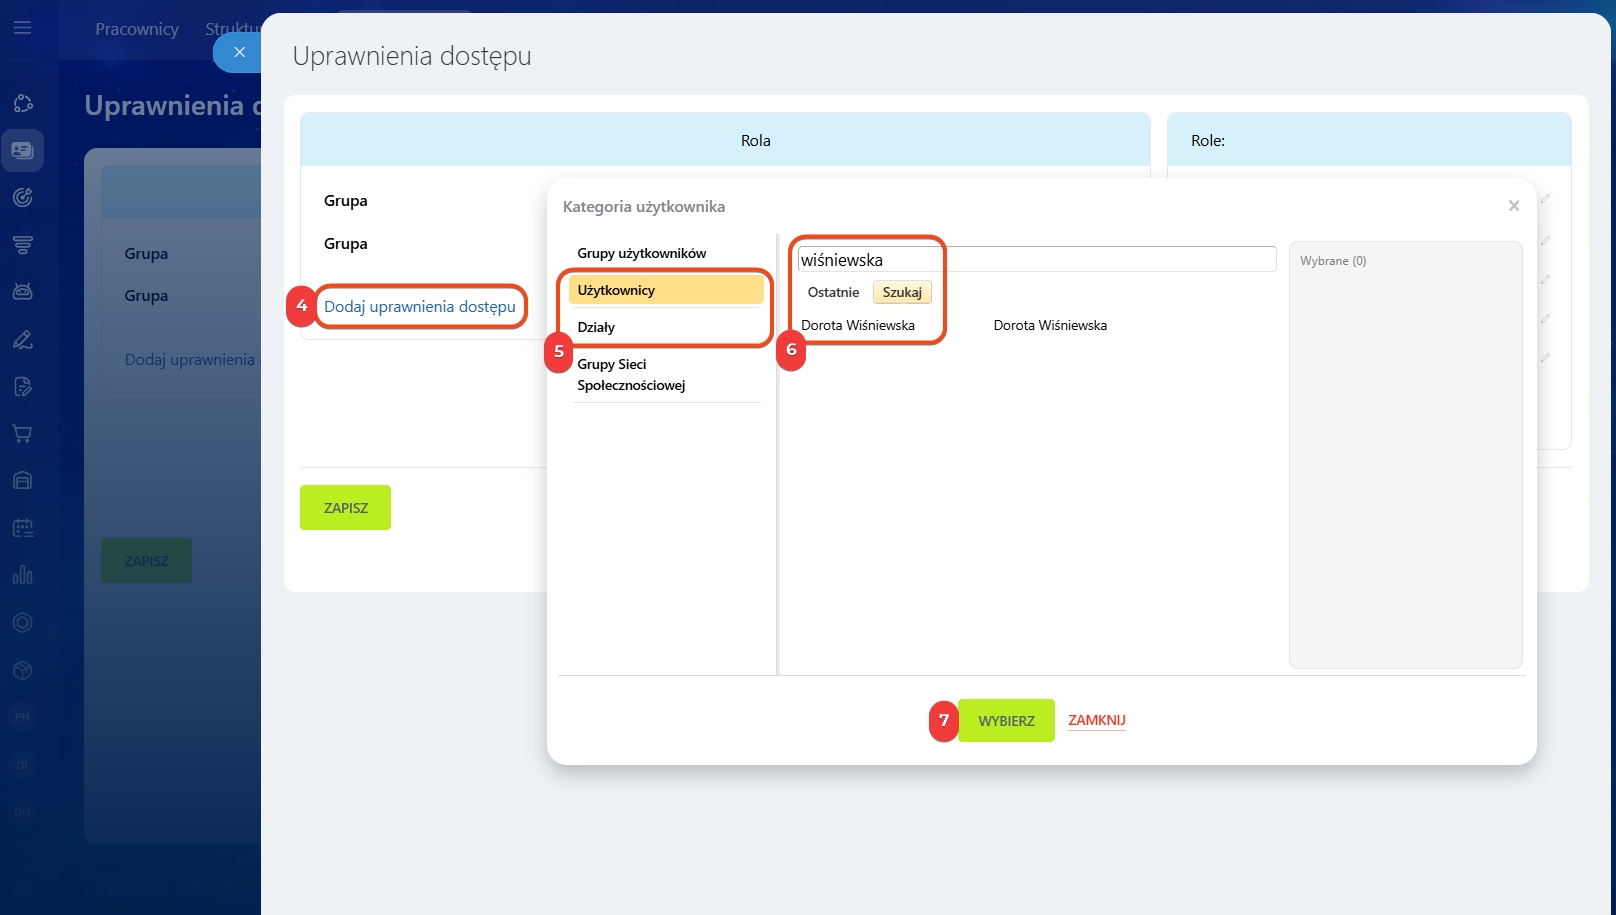
Task: Close the blue slider panel button
Action: tap(239, 52)
